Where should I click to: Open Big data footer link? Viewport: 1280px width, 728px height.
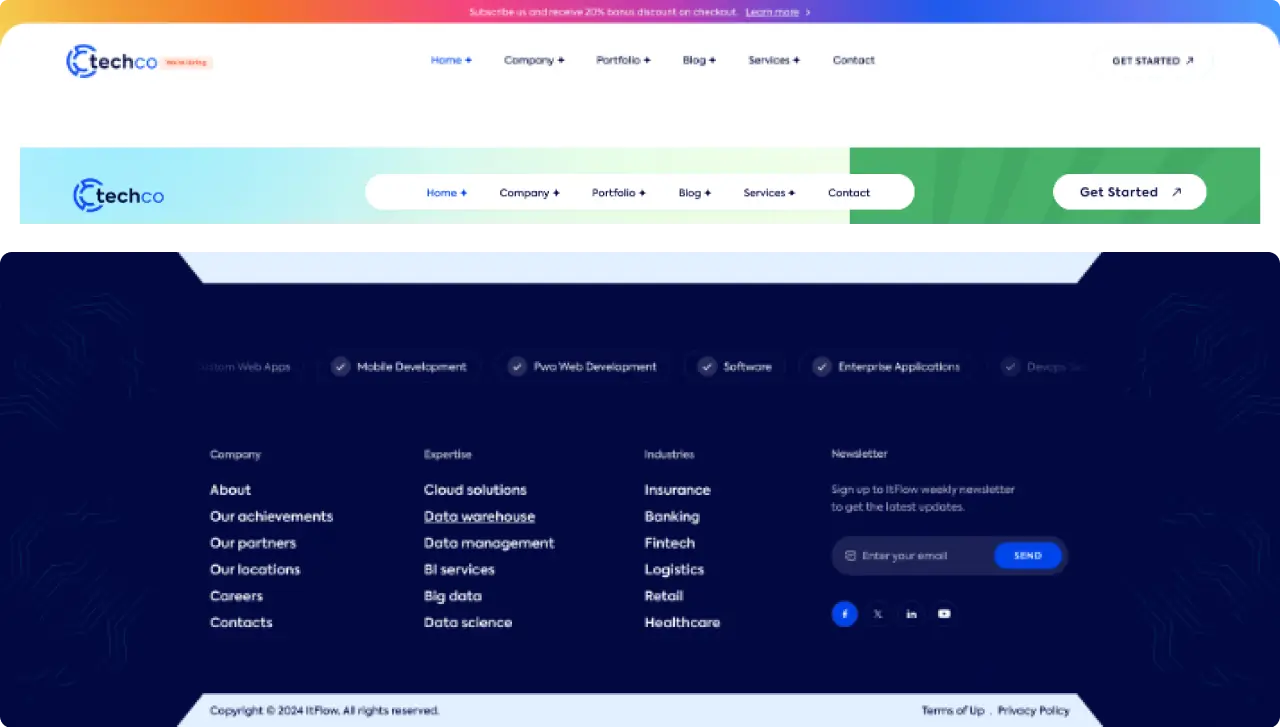click(453, 596)
